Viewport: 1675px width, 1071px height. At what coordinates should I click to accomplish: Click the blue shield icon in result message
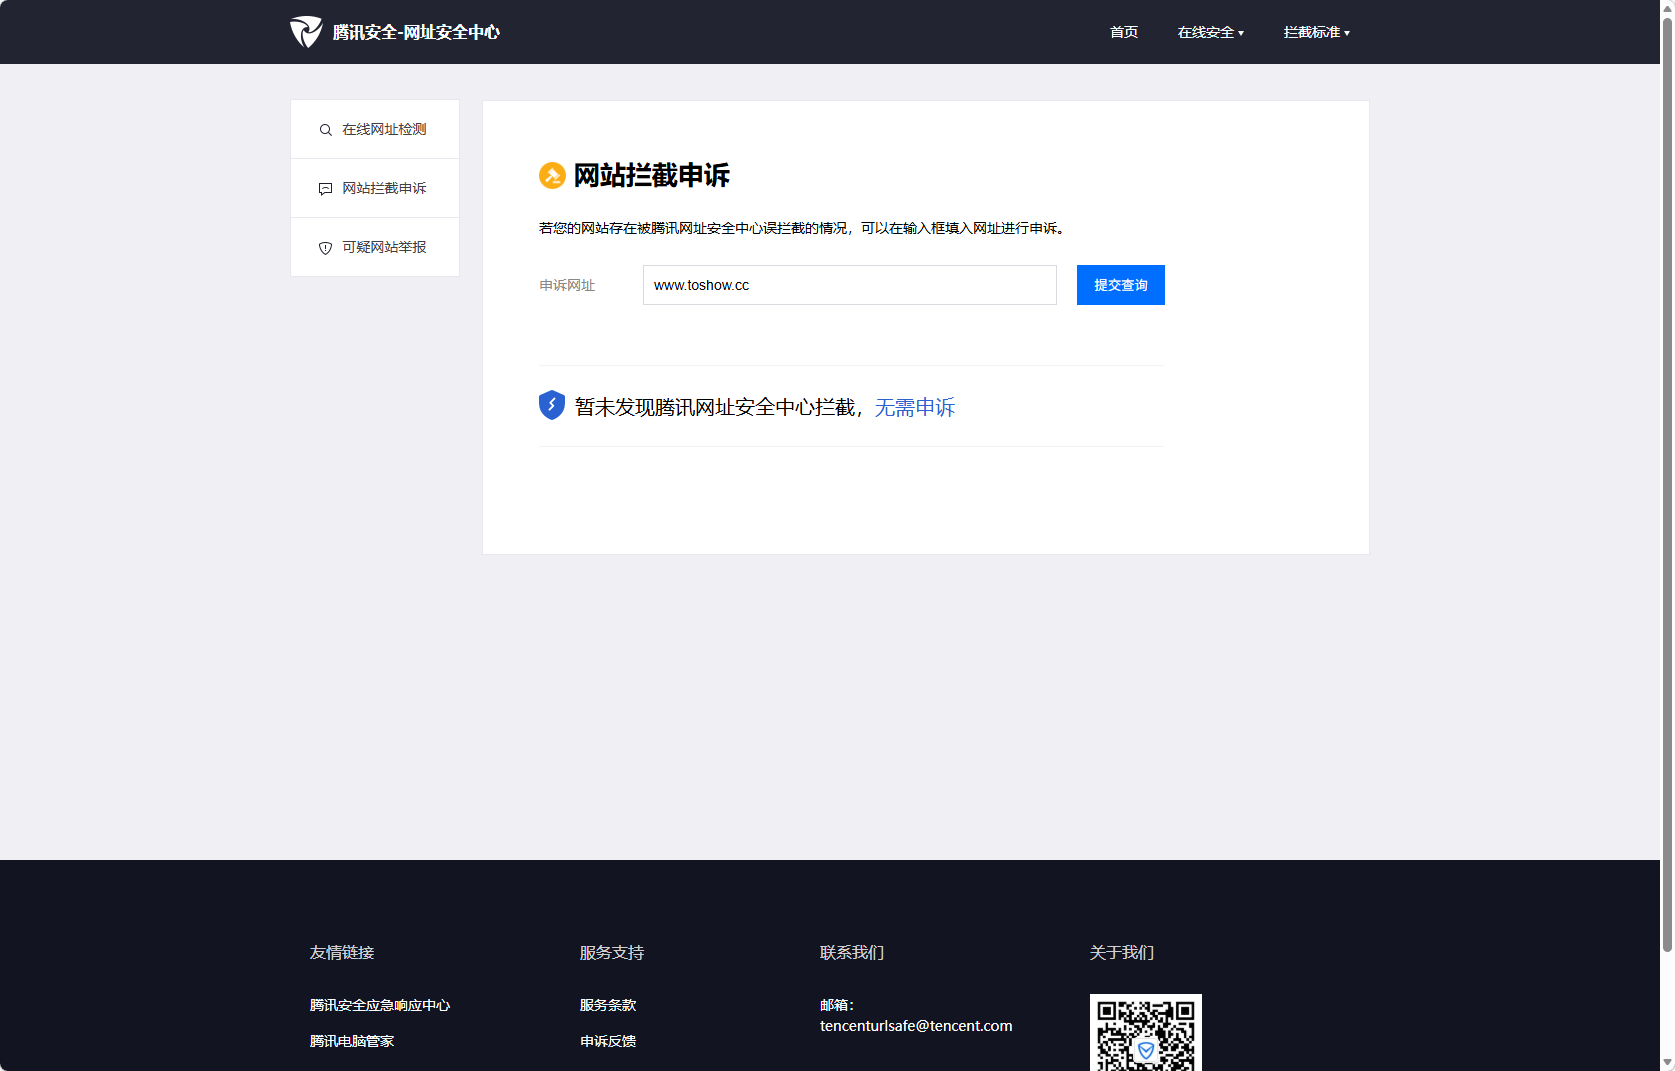(x=552, y=405)
